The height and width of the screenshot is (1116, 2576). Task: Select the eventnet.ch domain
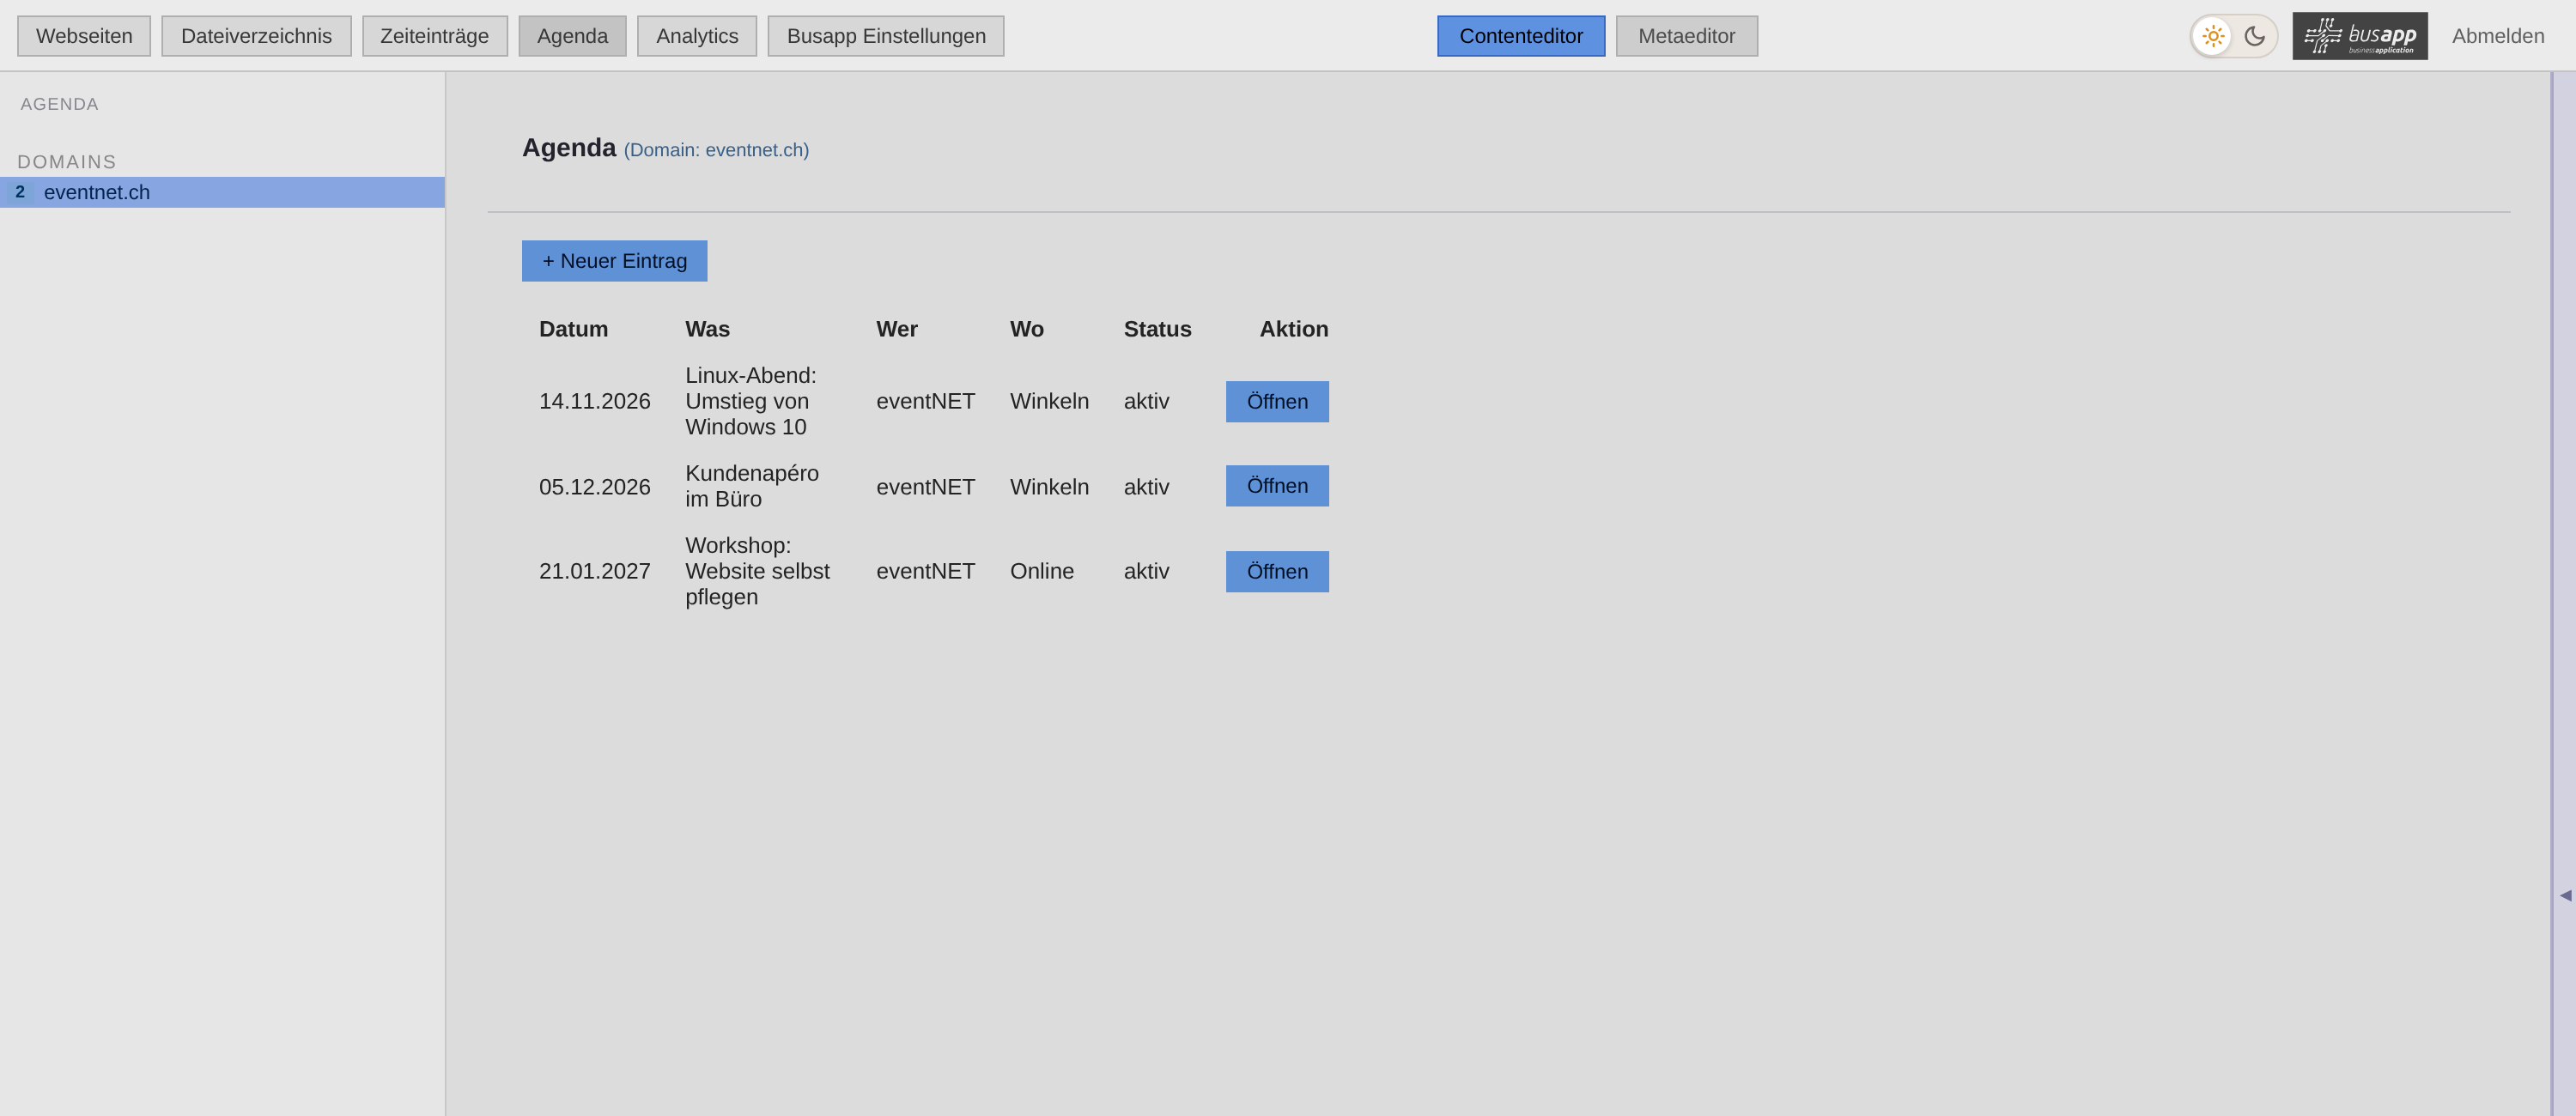click(x=222, y=192)
